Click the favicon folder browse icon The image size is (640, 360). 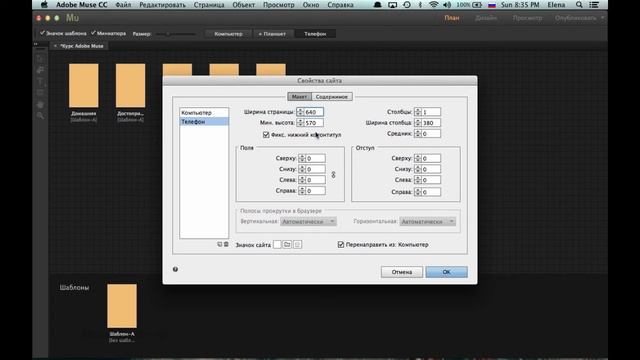point(287,244)
